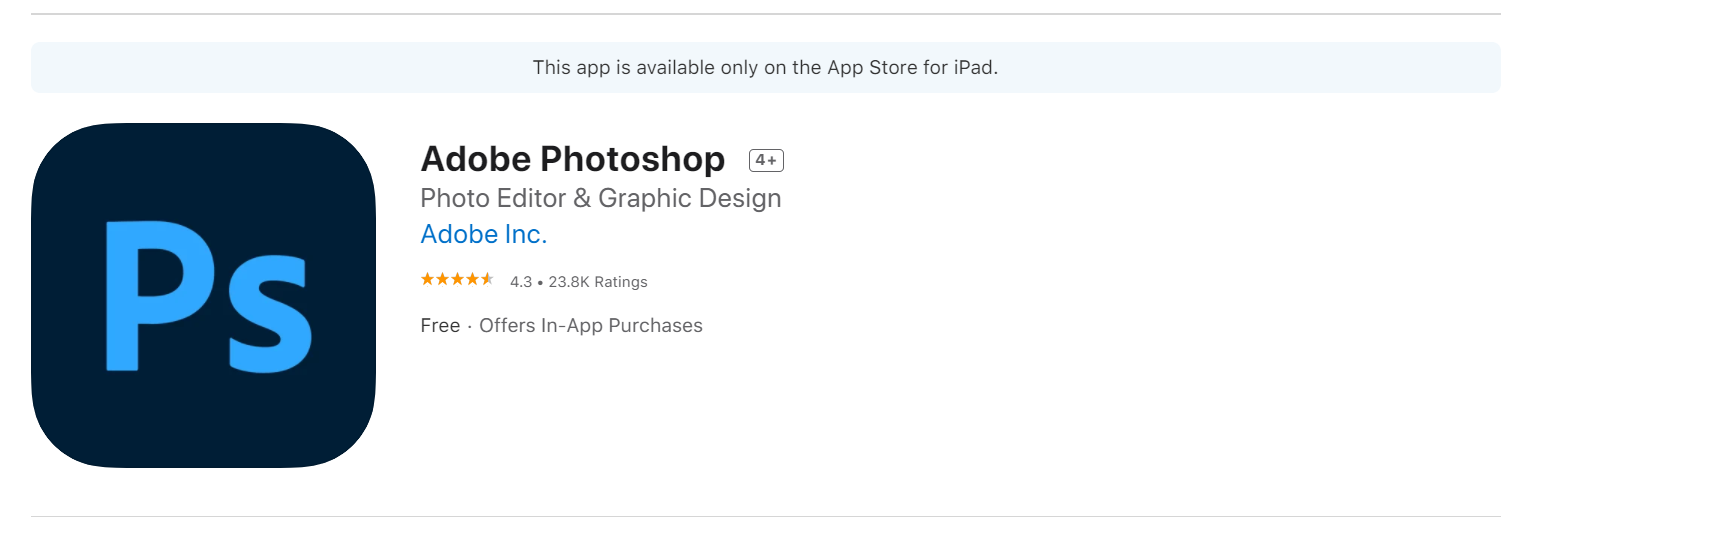Click the 4.3 rating score

[x=520, y=282]
